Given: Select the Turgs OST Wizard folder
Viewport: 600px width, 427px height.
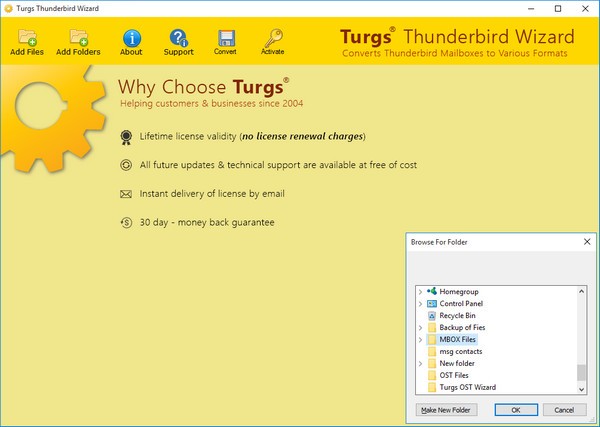Looking at the screenshot, I should pyautogui.click(x=467, y=387).
